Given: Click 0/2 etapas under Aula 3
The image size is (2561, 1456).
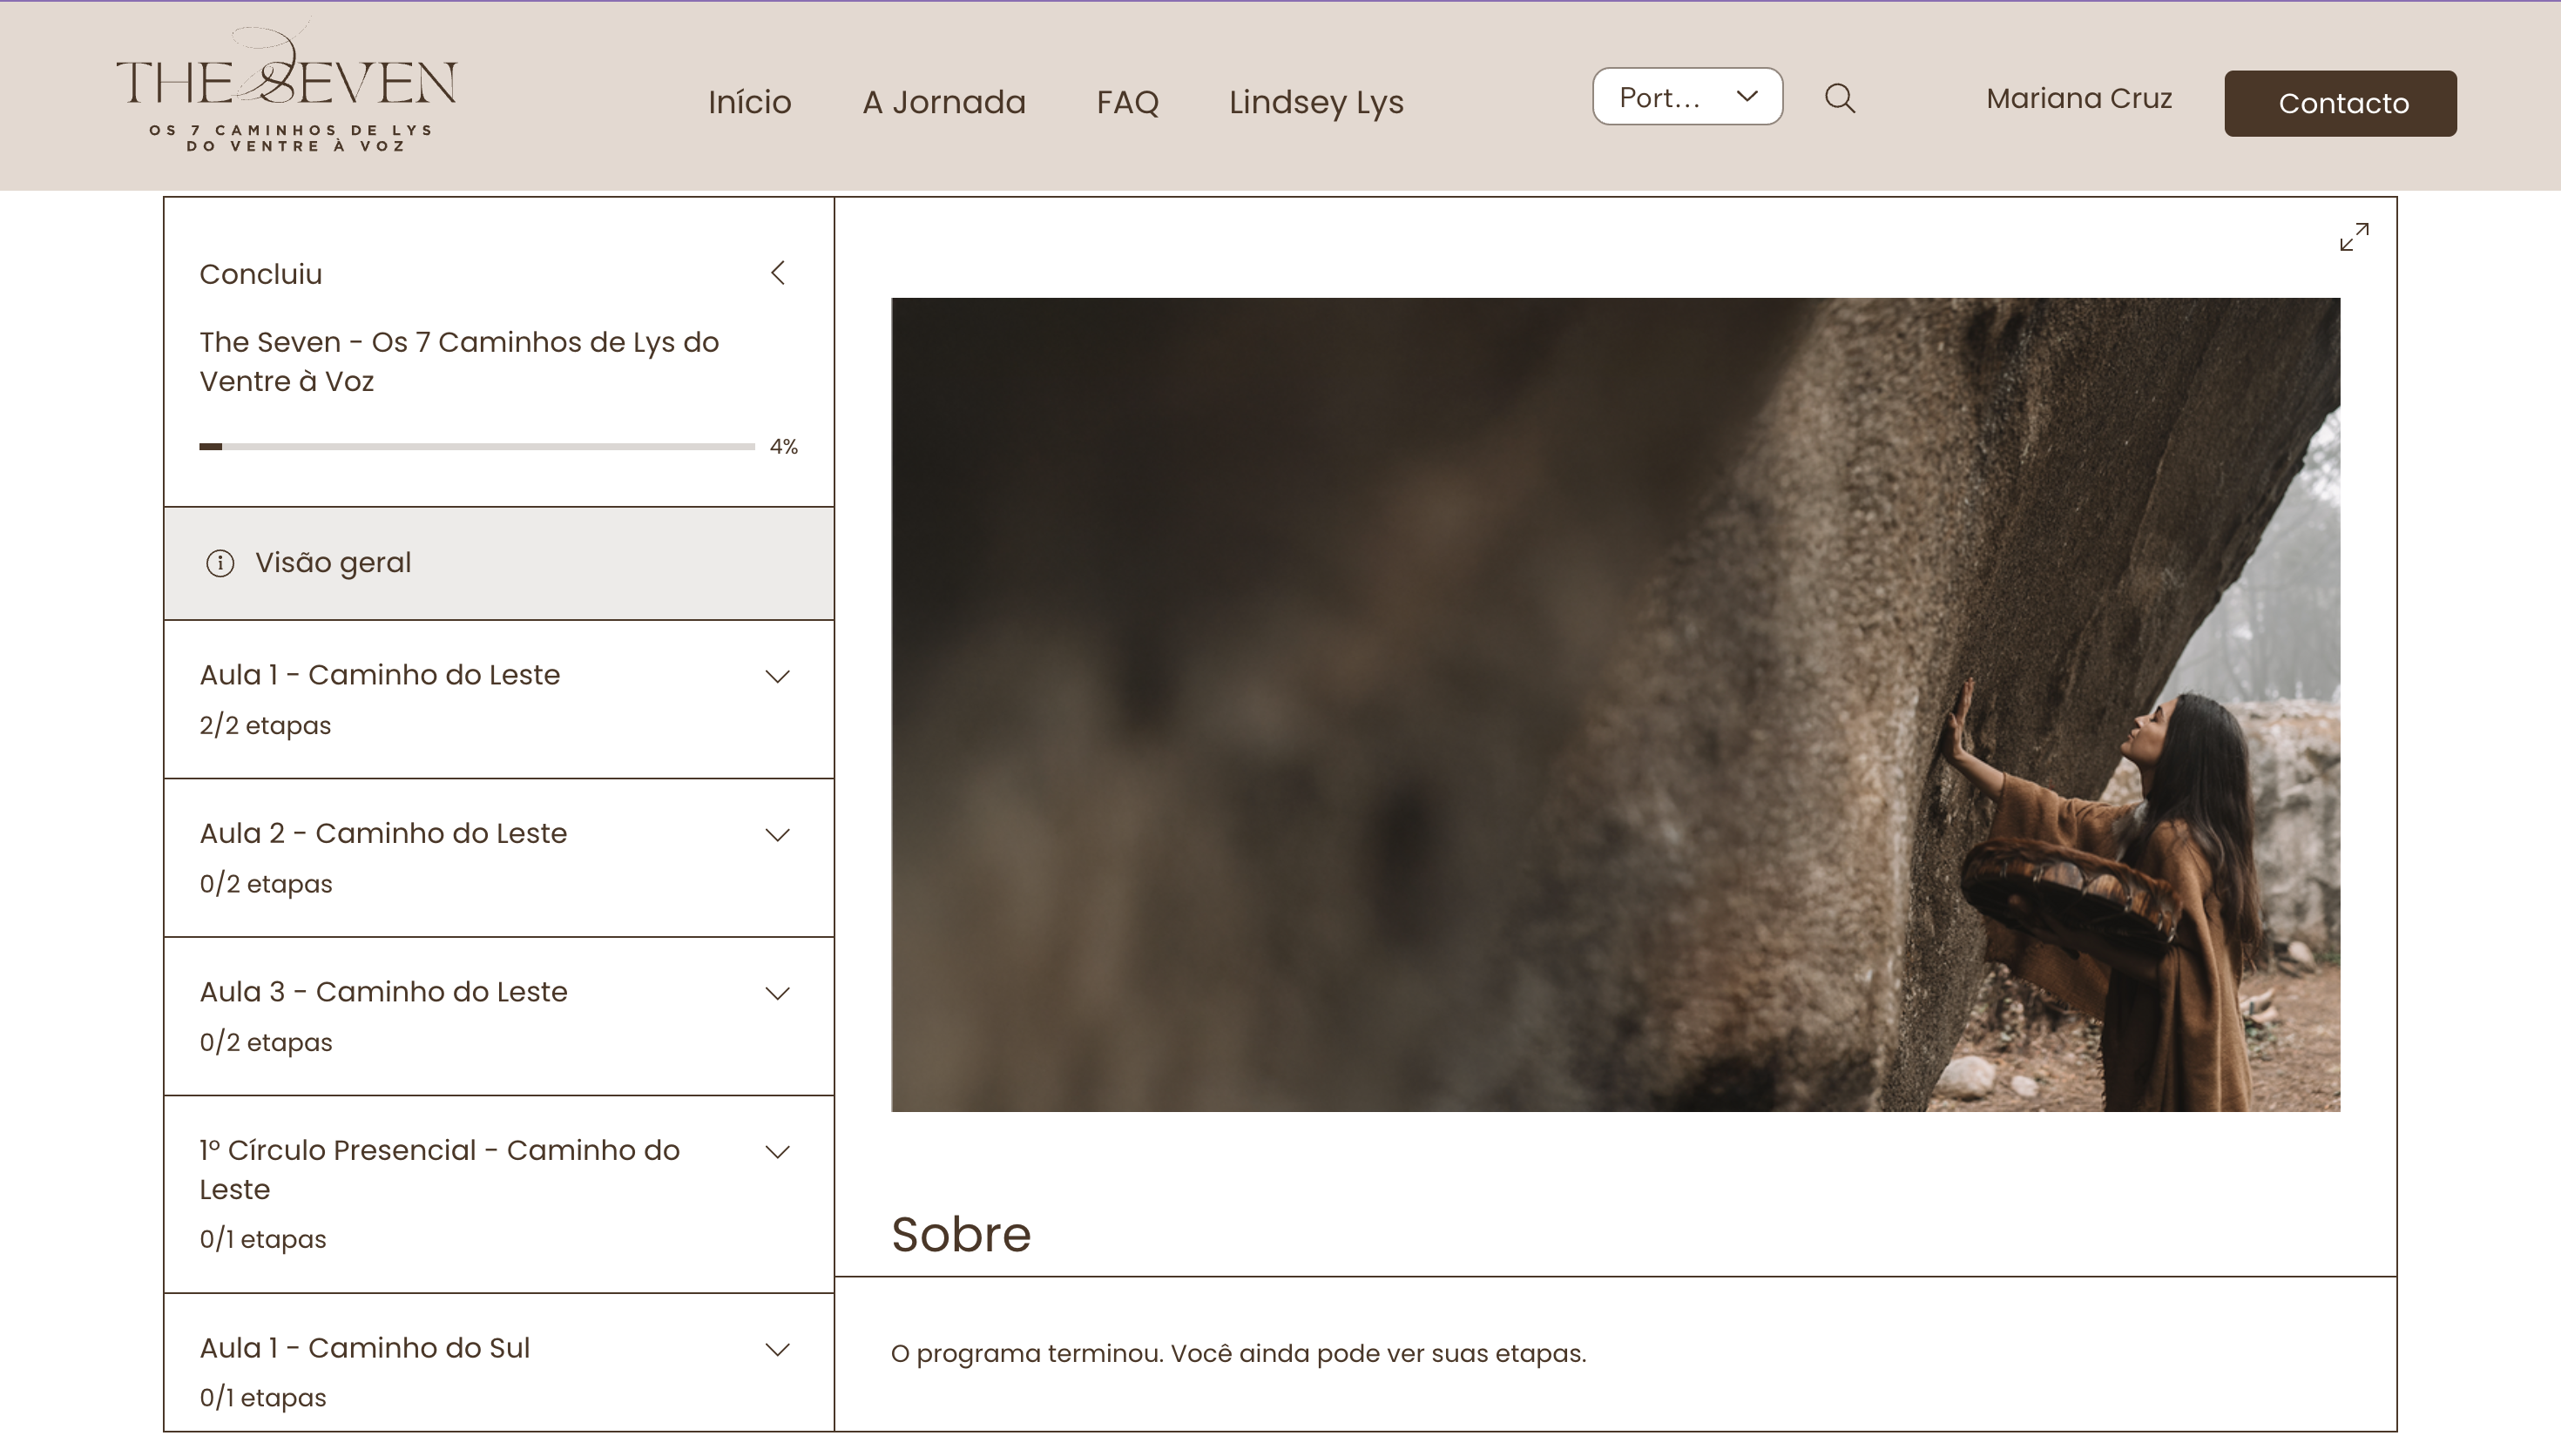Looking at the screenshot, I should click(266, 1042).
